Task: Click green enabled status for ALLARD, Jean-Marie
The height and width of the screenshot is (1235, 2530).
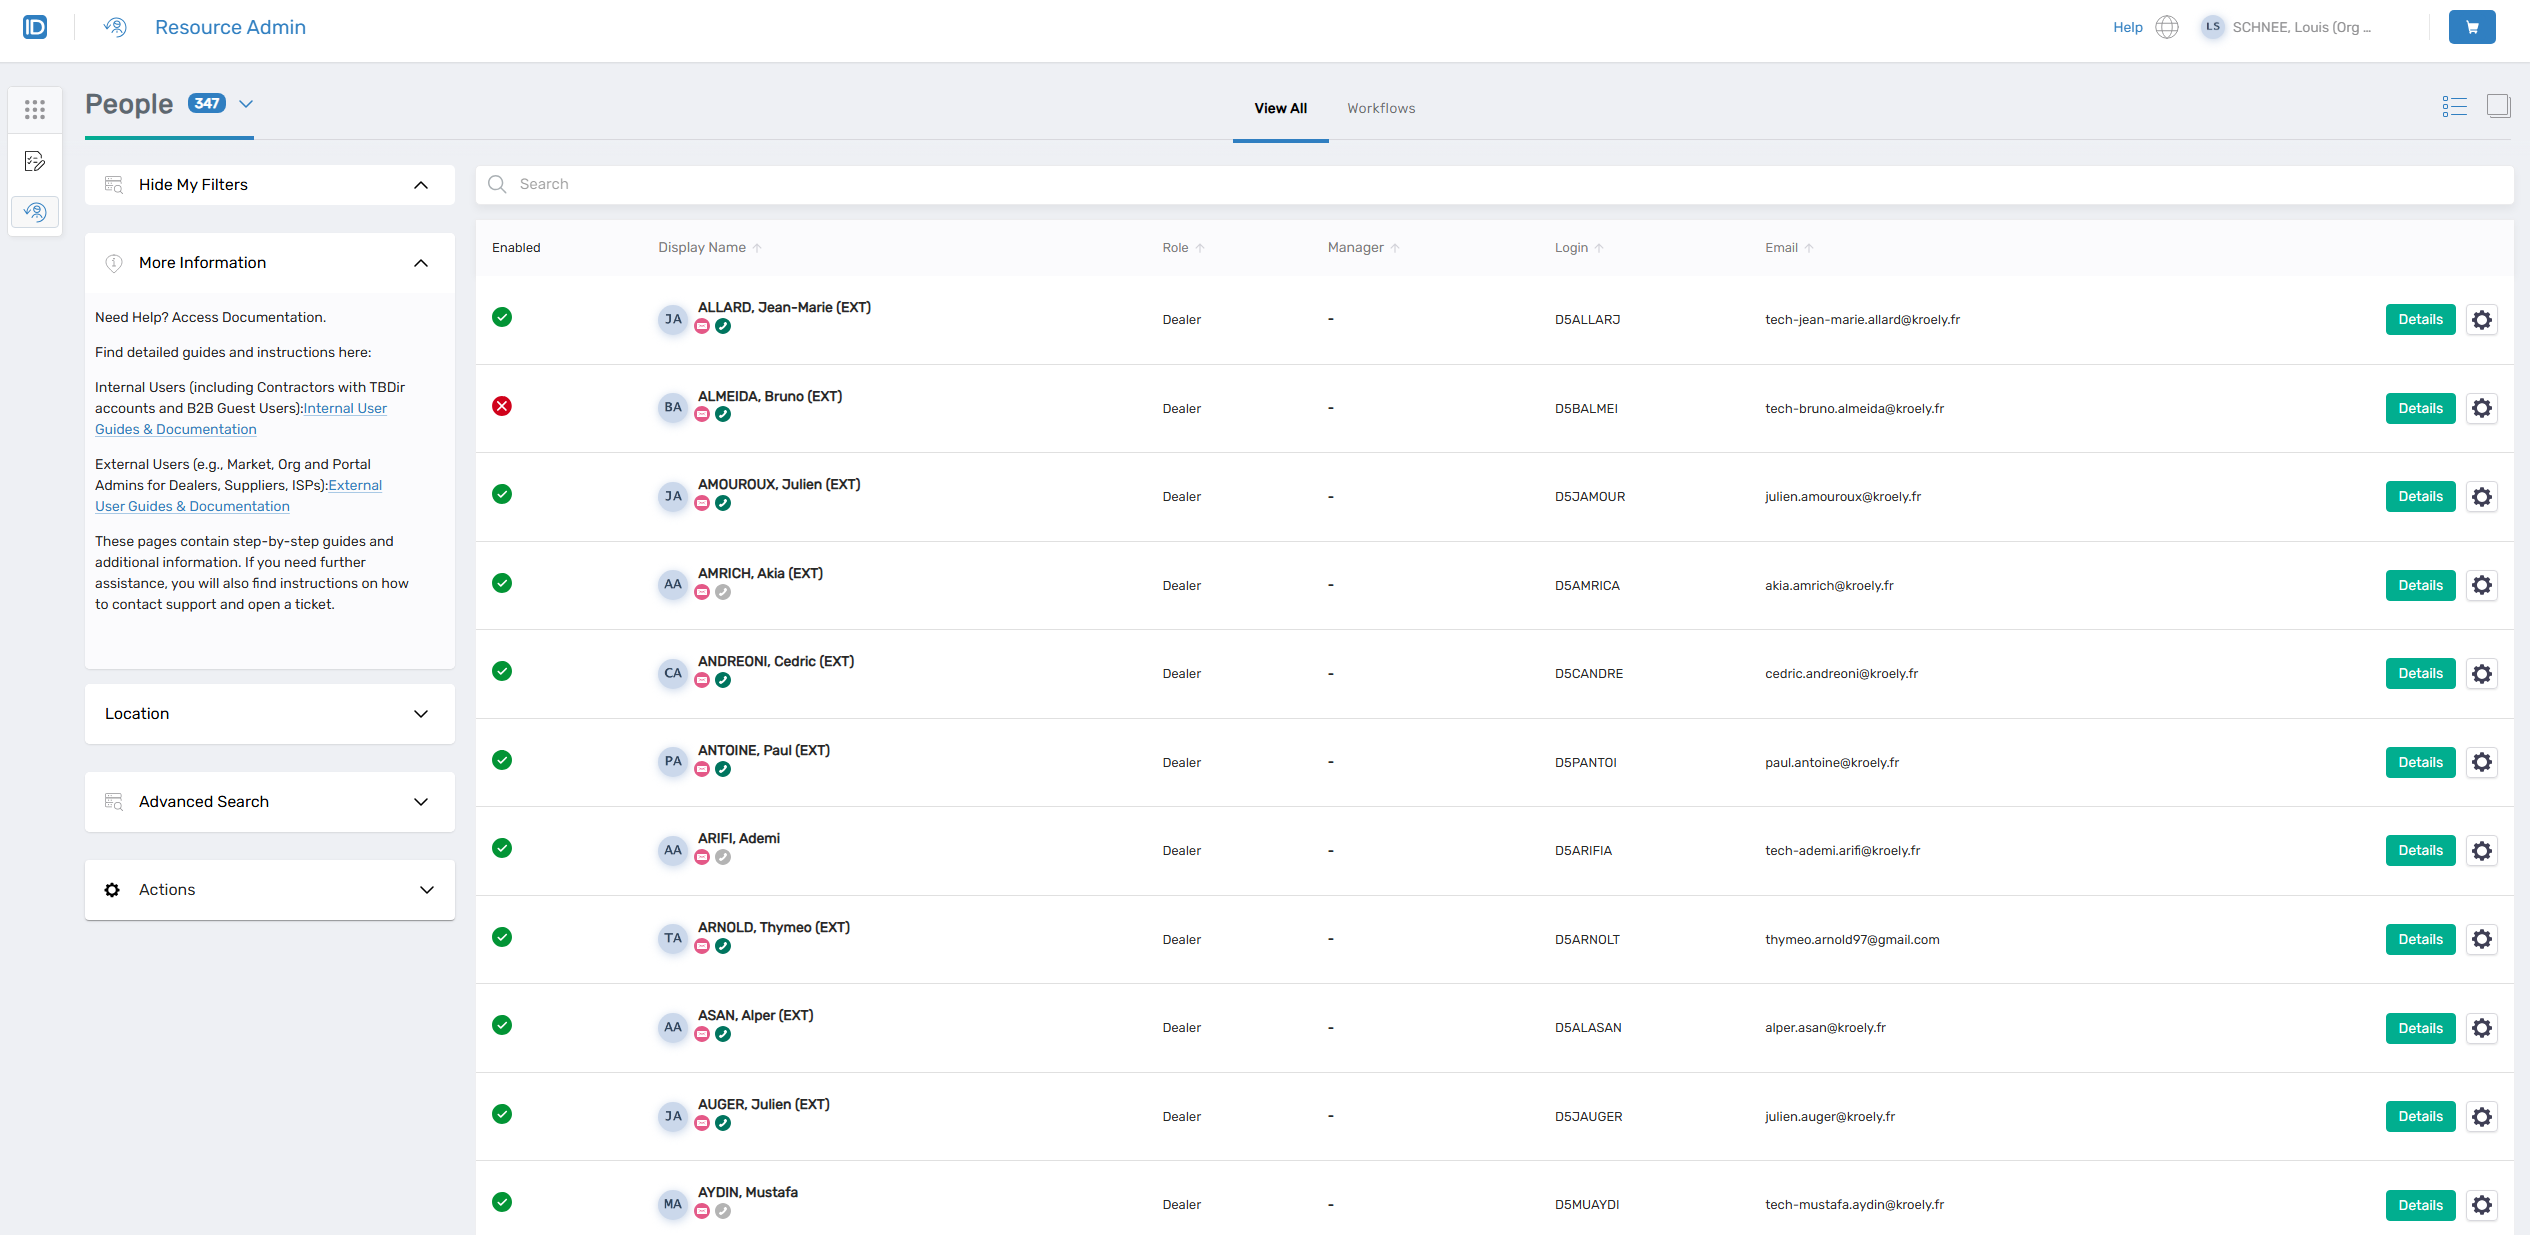Action: click(x=502, y=317)
